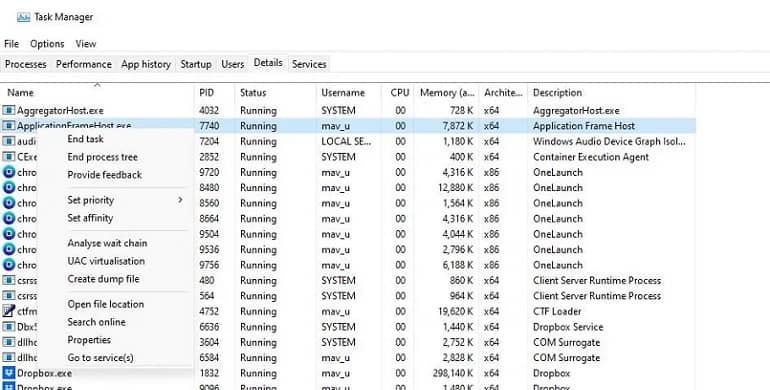Select Open file location in the context menu
This screenshot has height=390, width=770.
106,305
